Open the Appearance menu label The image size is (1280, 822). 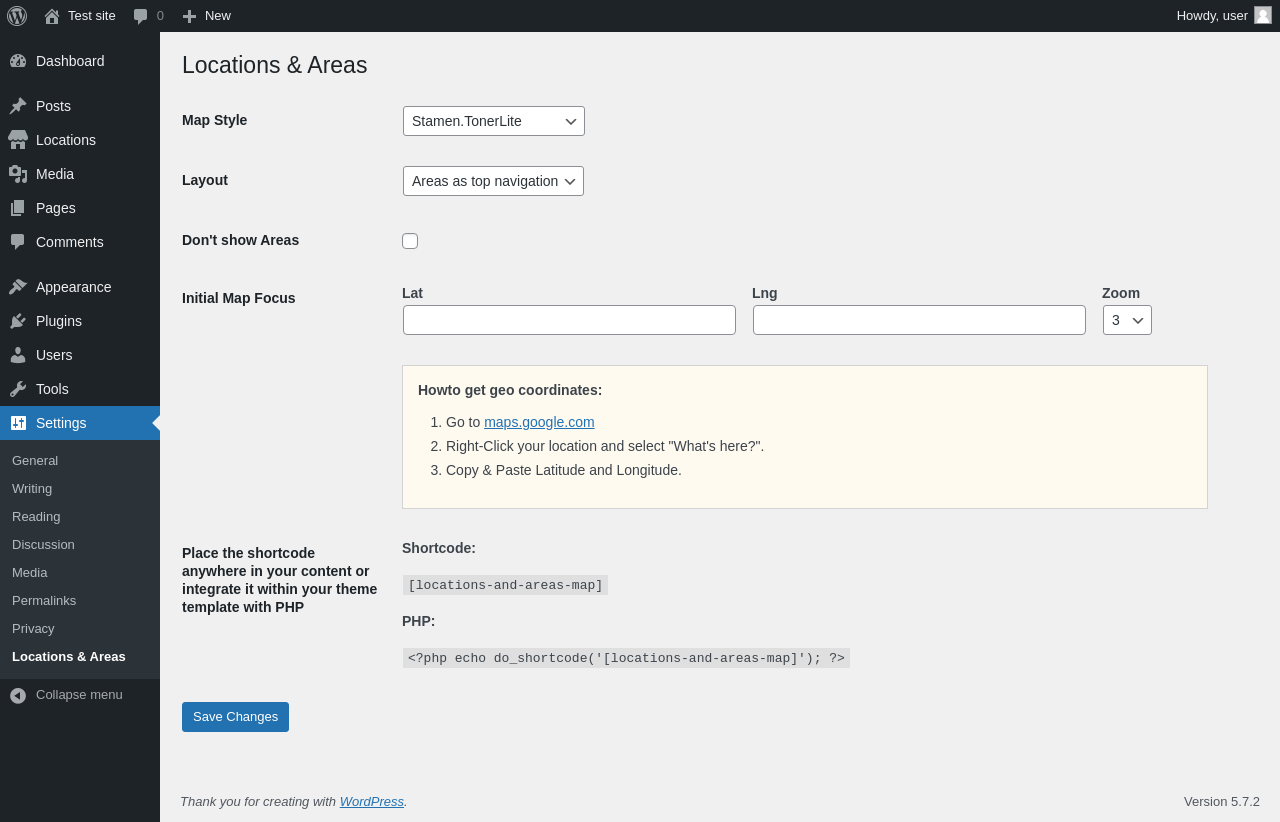click(74, 287)
